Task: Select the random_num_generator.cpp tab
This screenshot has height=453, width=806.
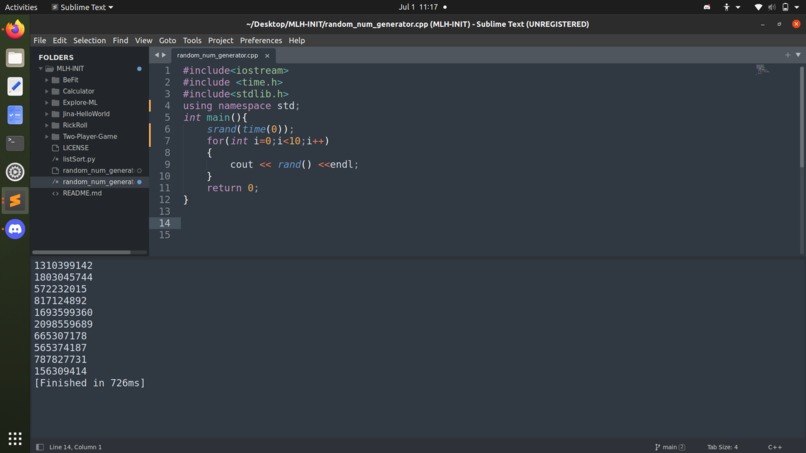Action: pos(217,56)
